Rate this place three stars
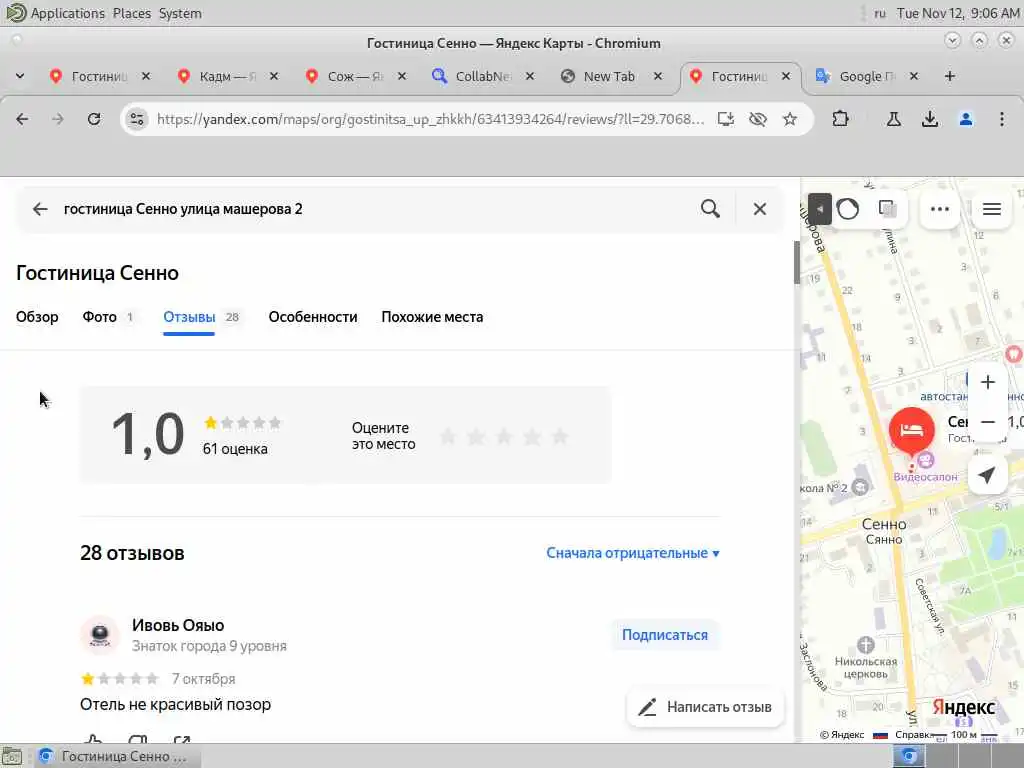 click(x=504, y=436)
